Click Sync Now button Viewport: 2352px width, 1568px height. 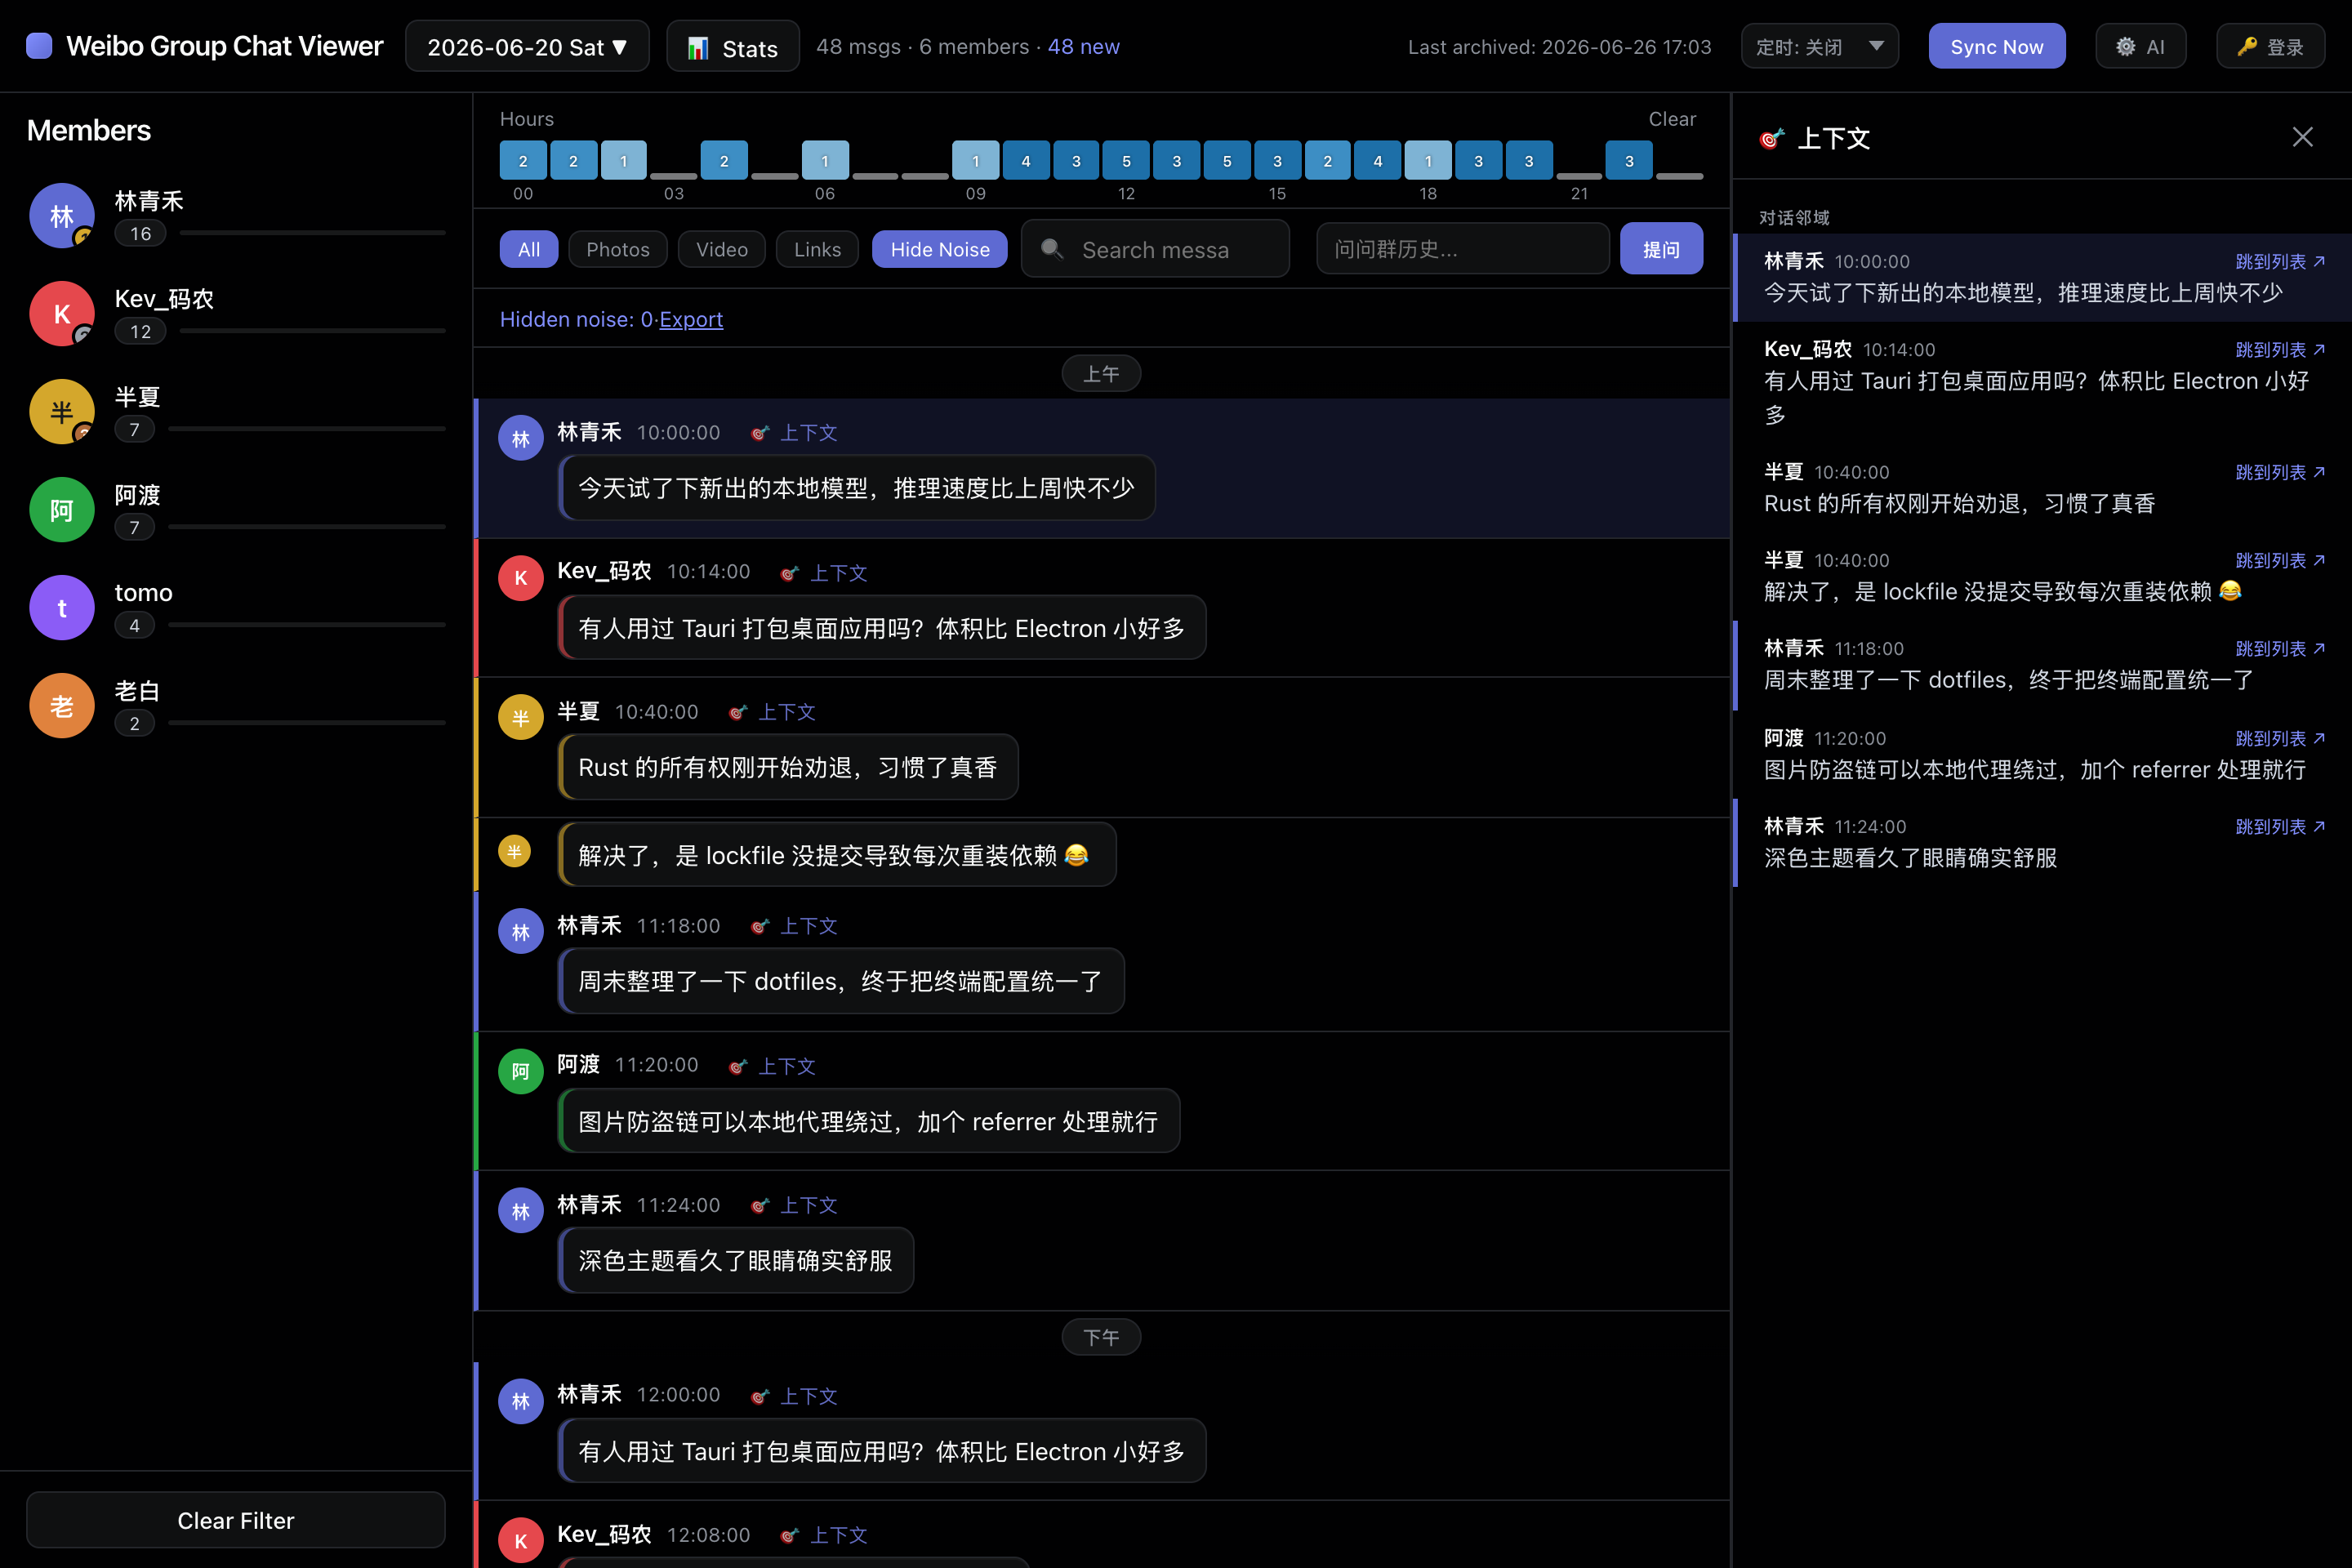tap(1997, 46)
